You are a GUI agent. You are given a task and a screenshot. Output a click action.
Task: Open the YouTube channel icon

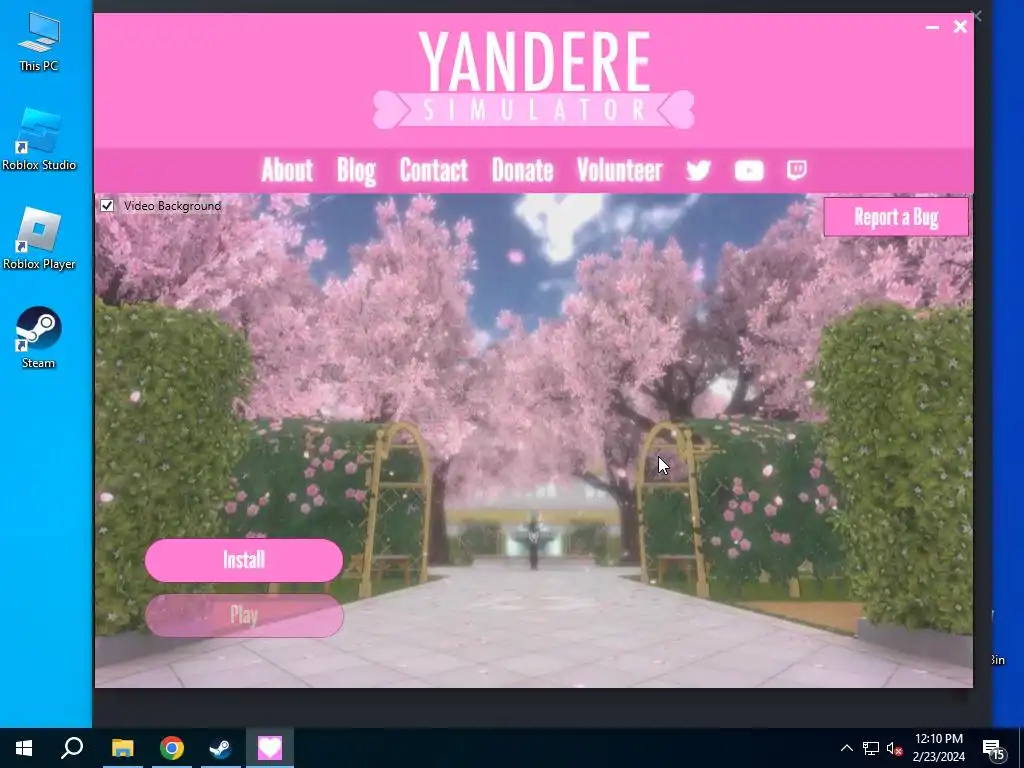[748, 170]
